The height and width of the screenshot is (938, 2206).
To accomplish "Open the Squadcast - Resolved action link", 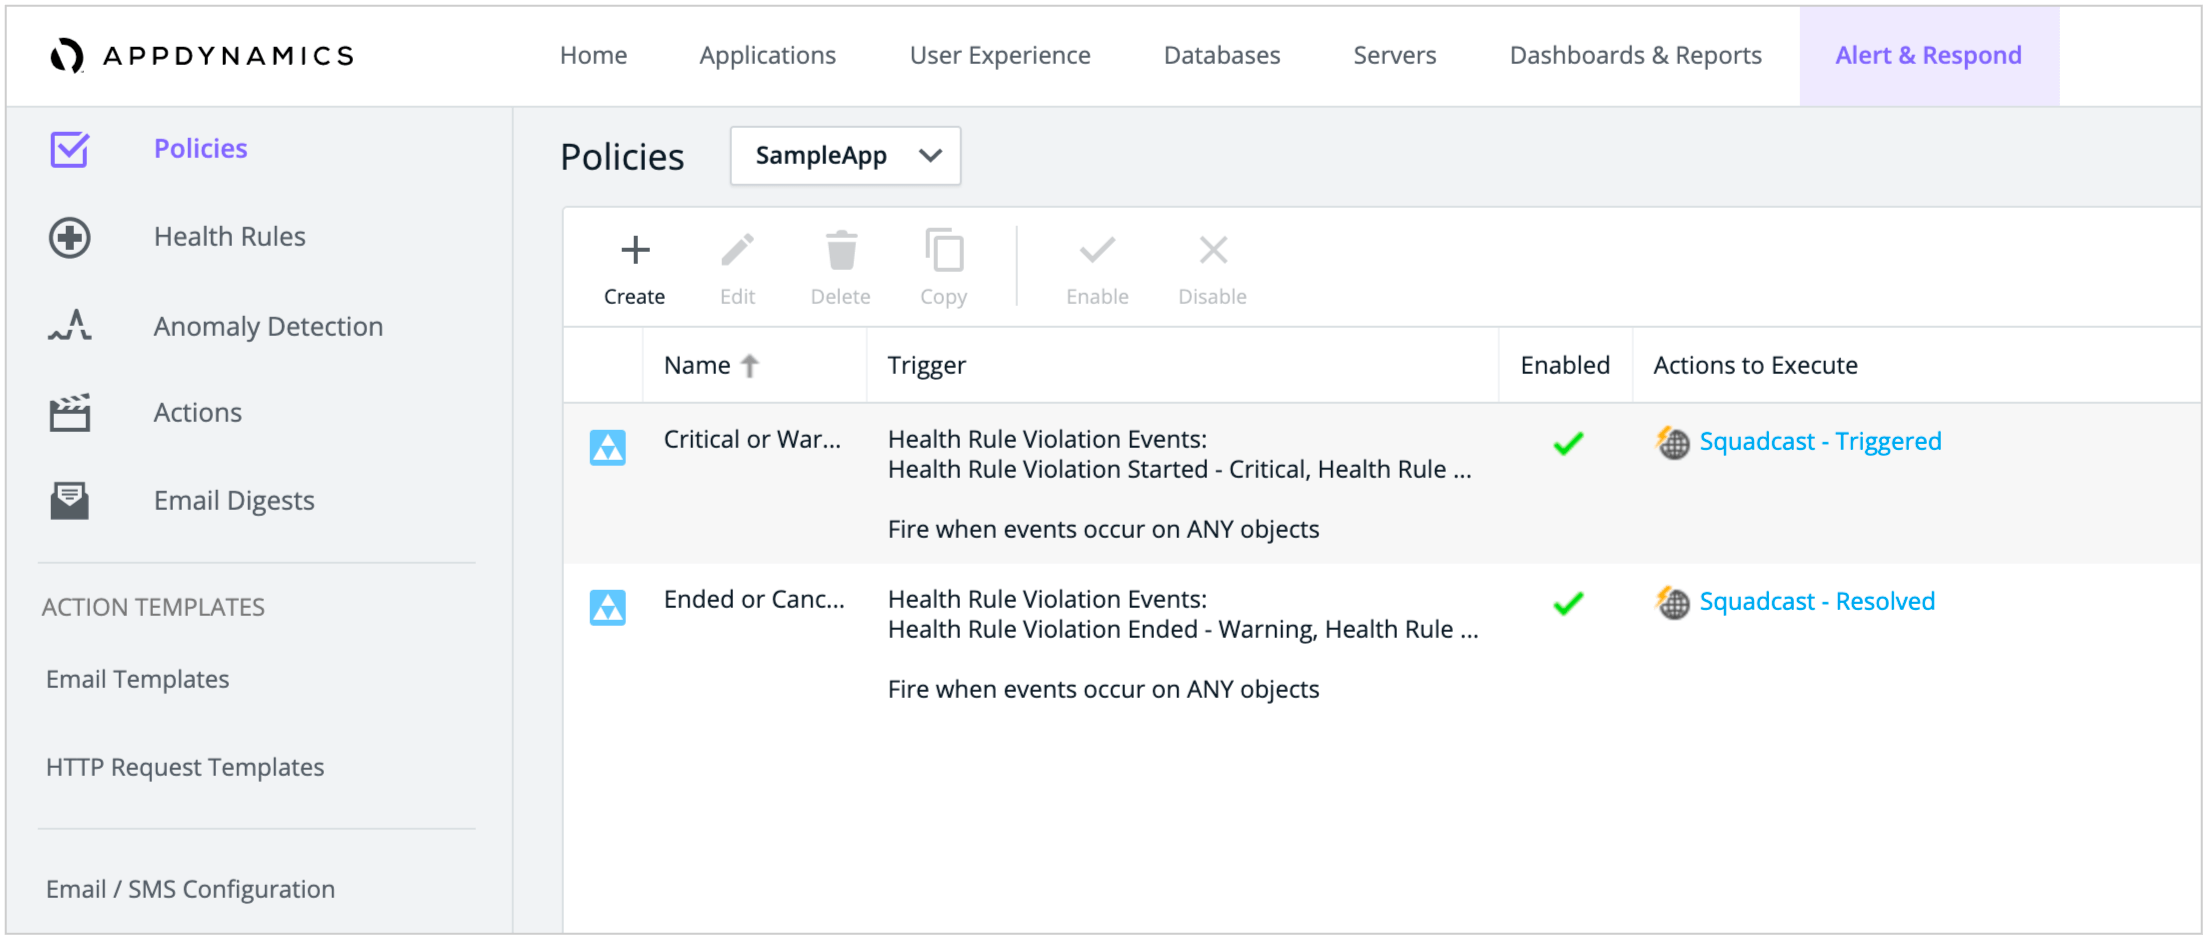I will pyautogui.click(x=1817, y=601).
